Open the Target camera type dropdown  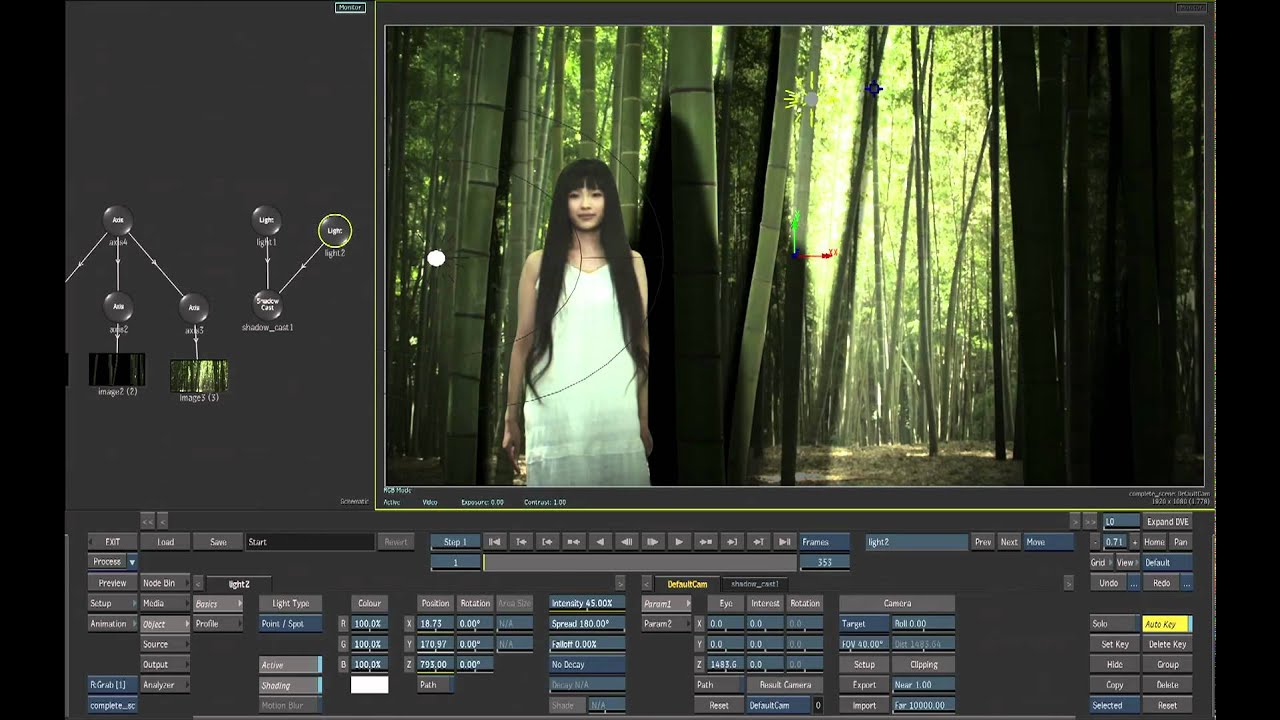864,624
